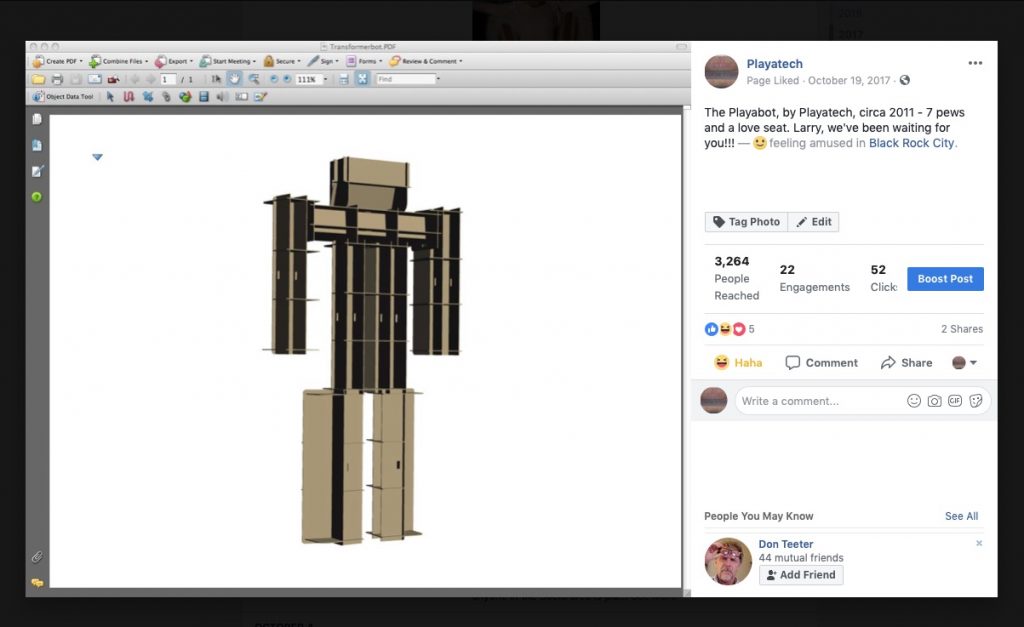Click the camera icon in comment box
Screen dimensions: 1024x627
[934, 401]
